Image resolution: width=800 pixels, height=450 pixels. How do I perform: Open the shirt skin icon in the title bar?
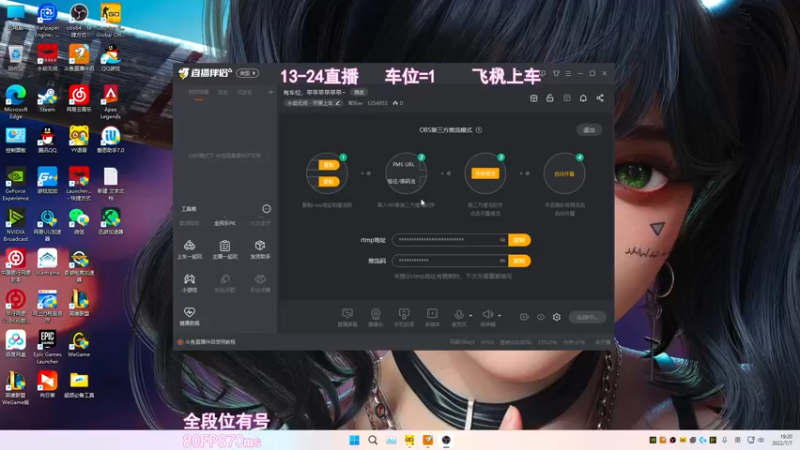[x=556, y=73]
